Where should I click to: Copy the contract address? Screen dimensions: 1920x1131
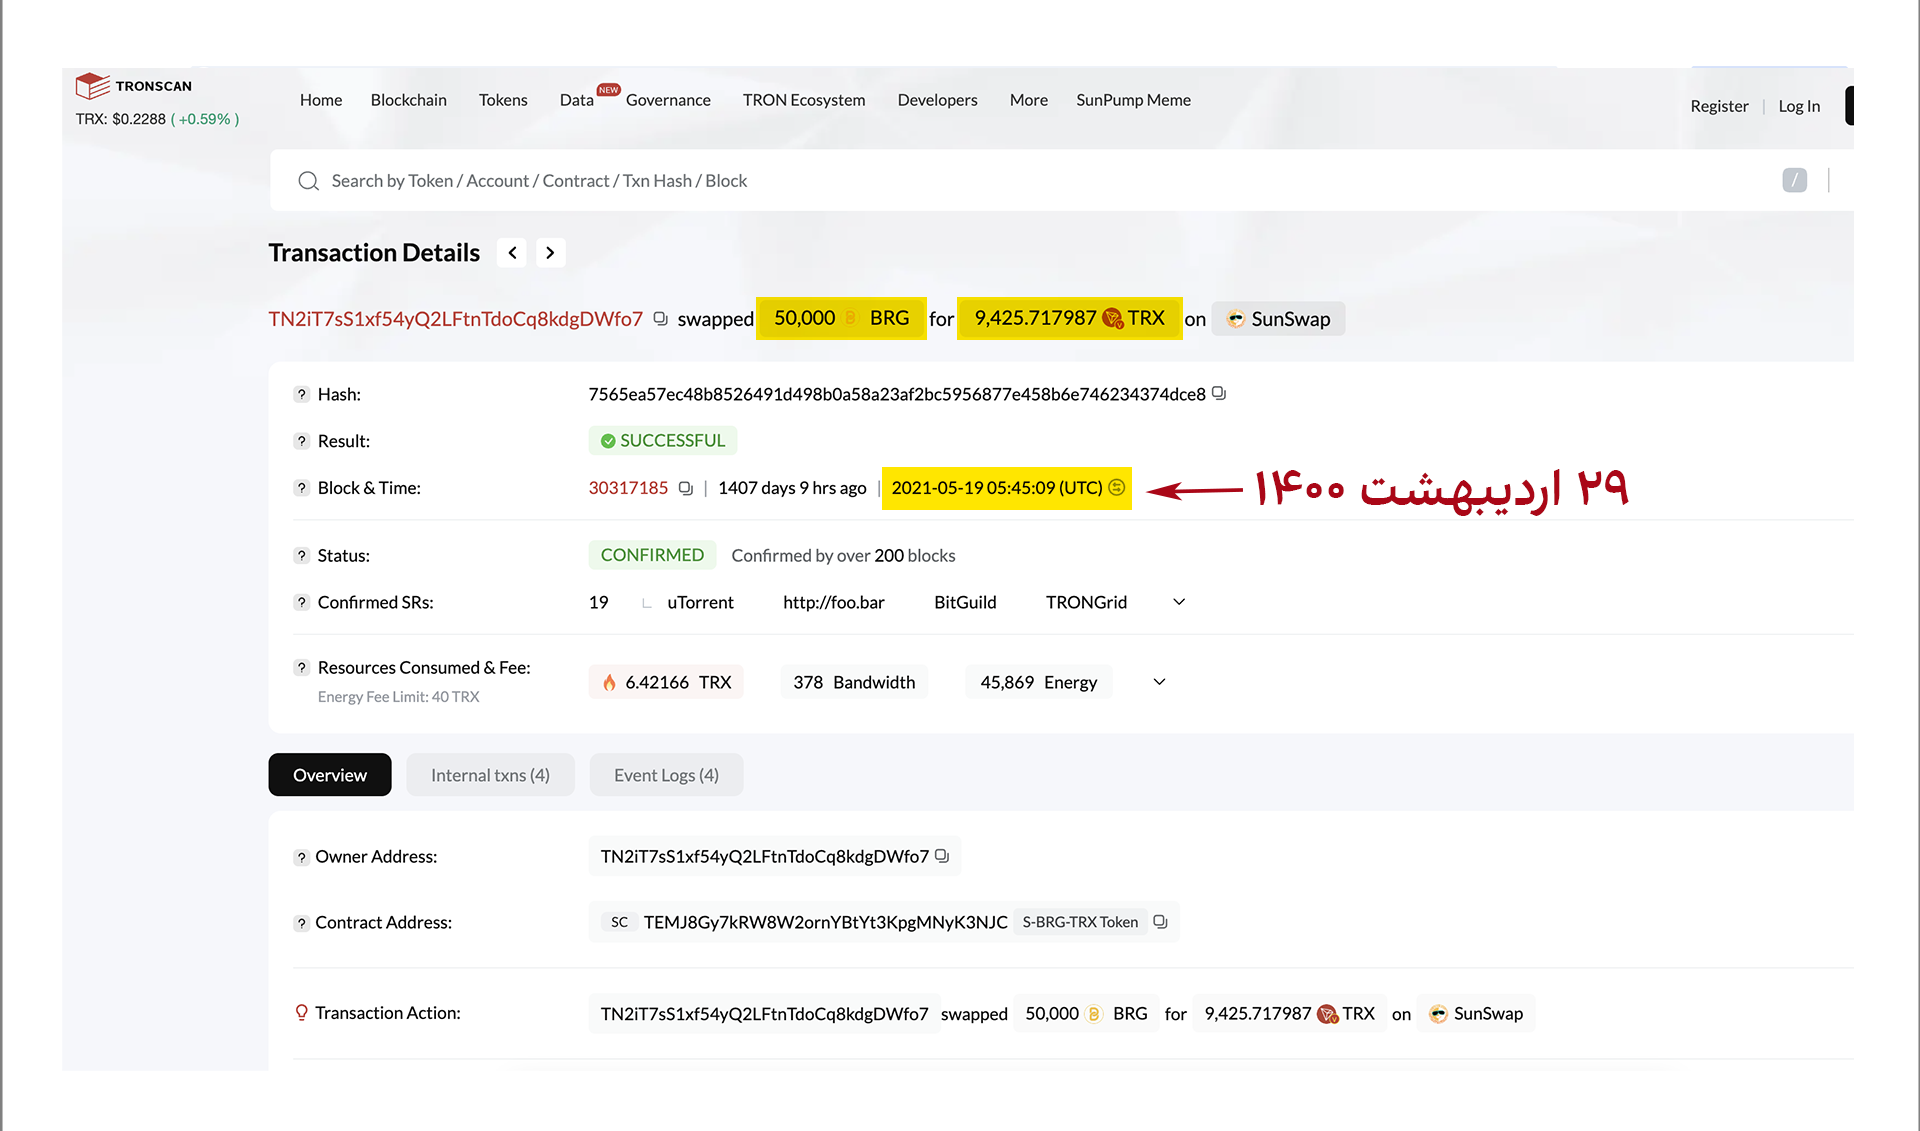[1160, 922]
